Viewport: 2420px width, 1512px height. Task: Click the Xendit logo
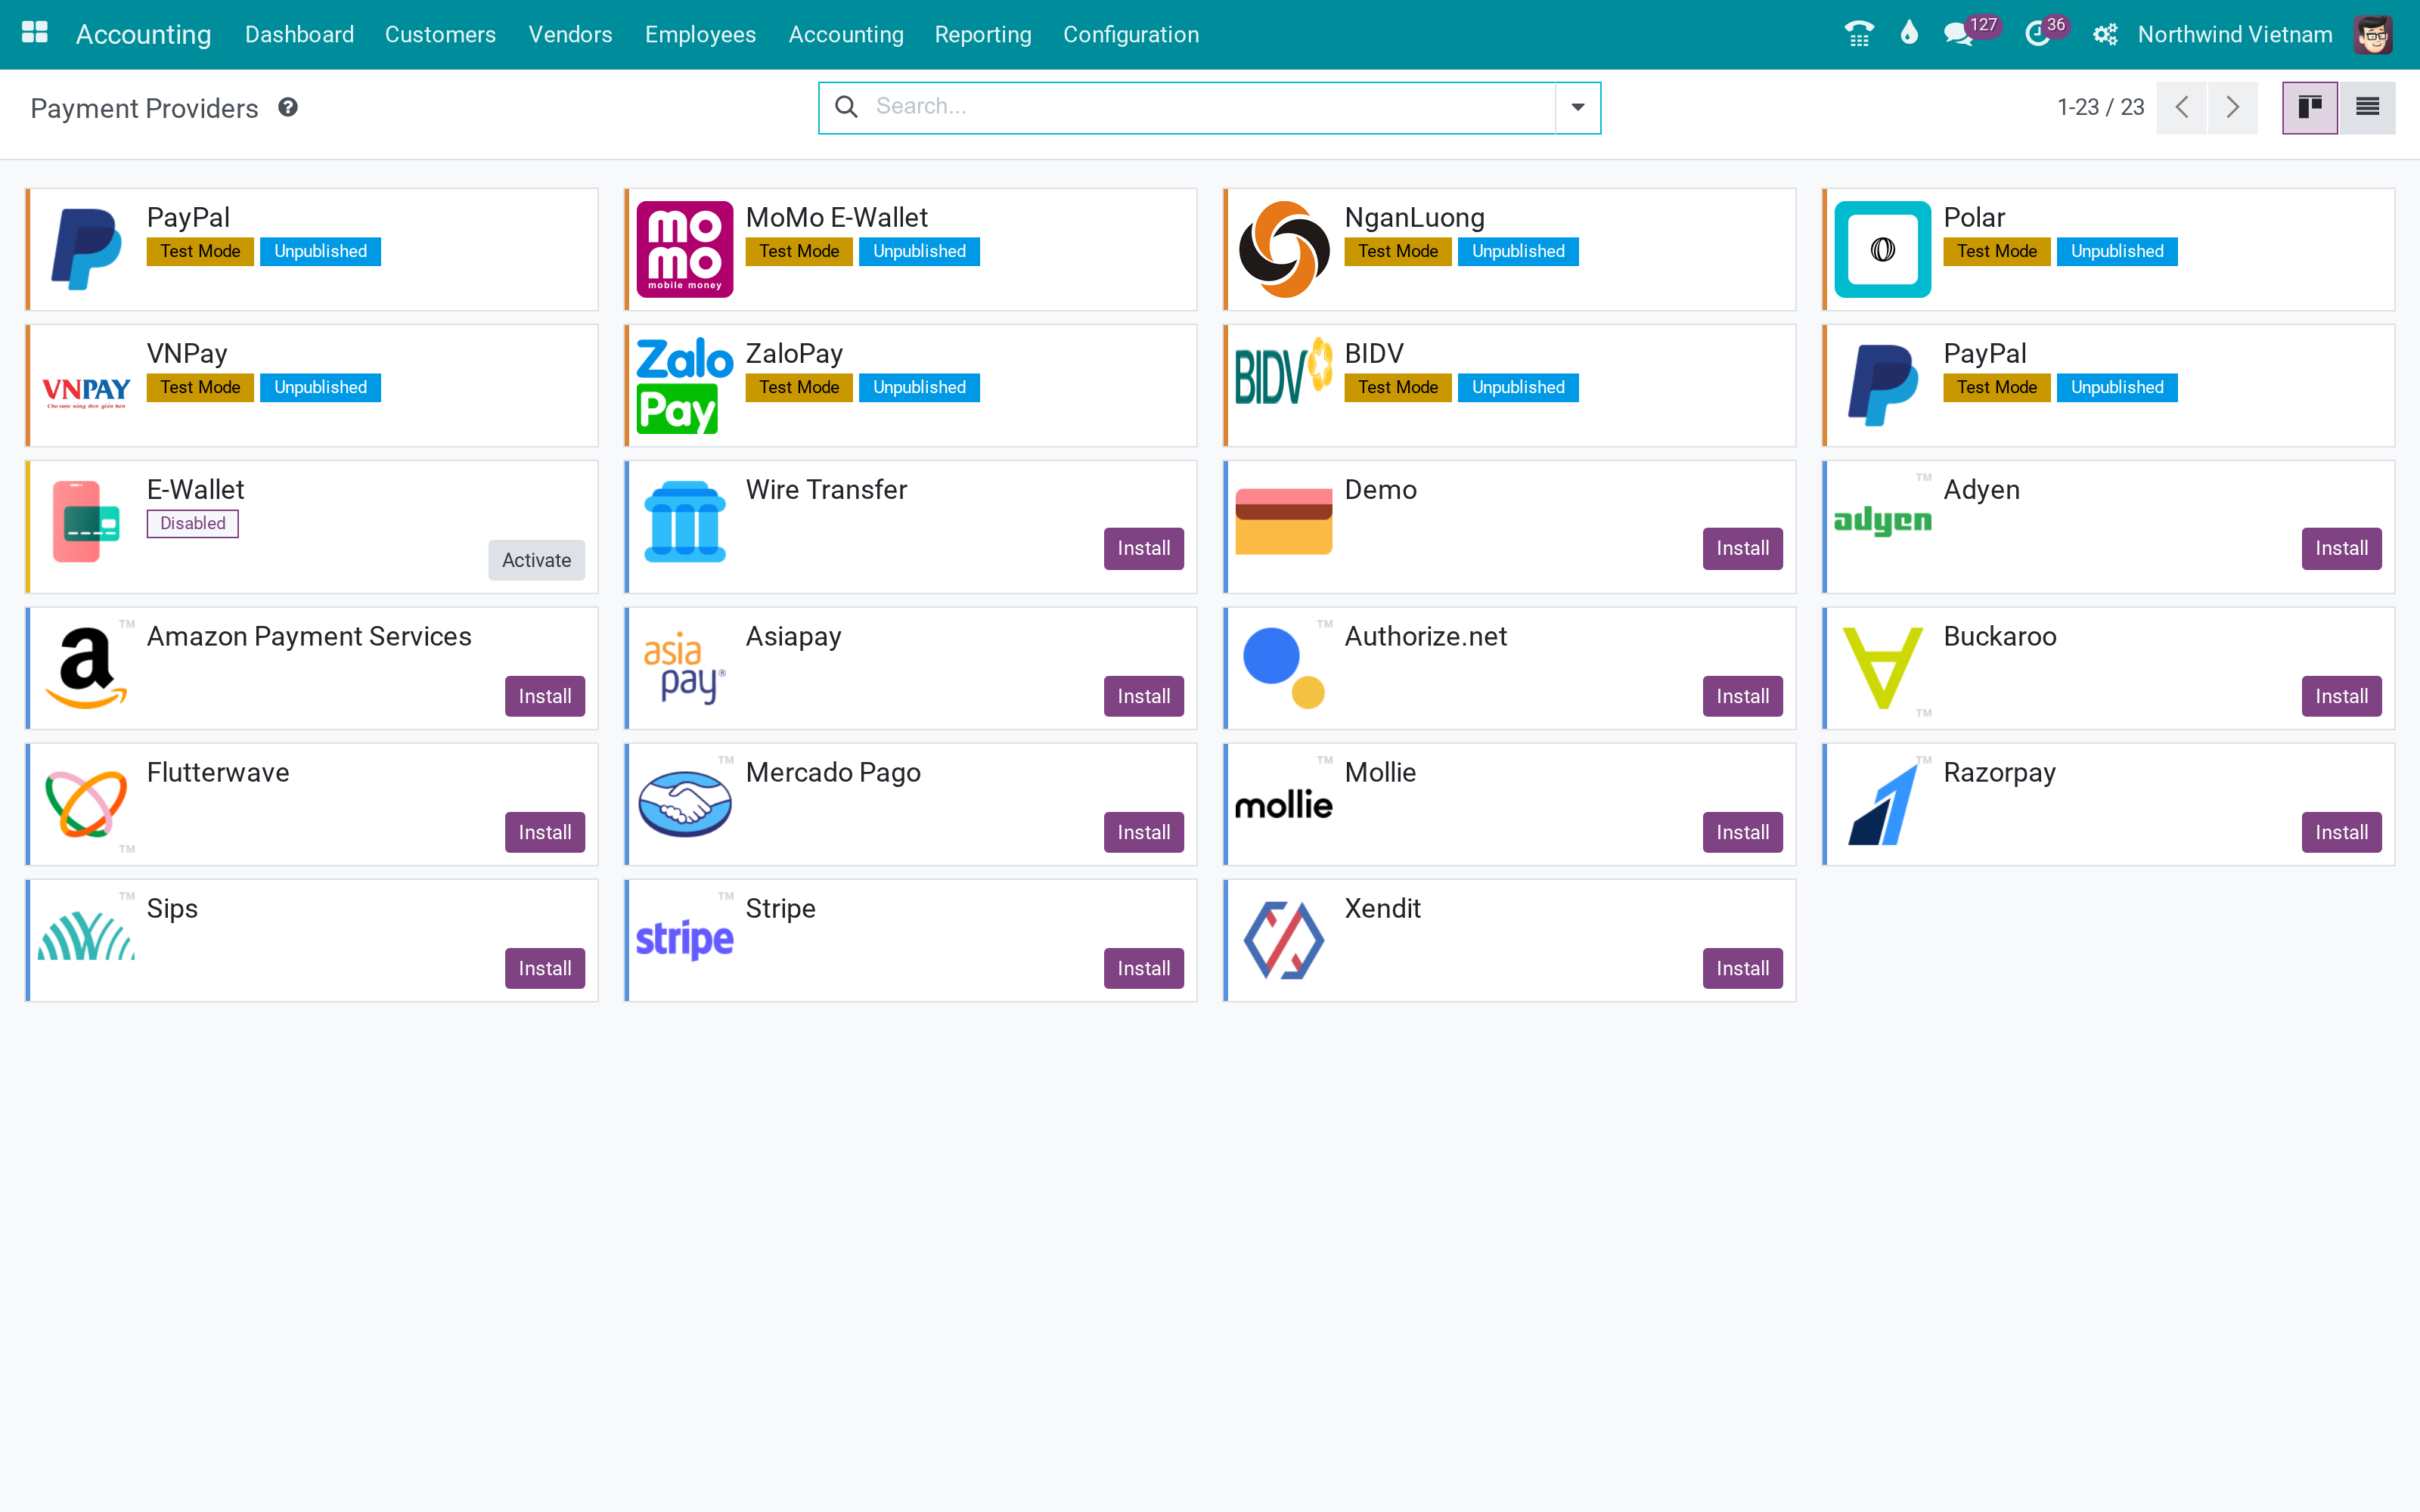1284,940
